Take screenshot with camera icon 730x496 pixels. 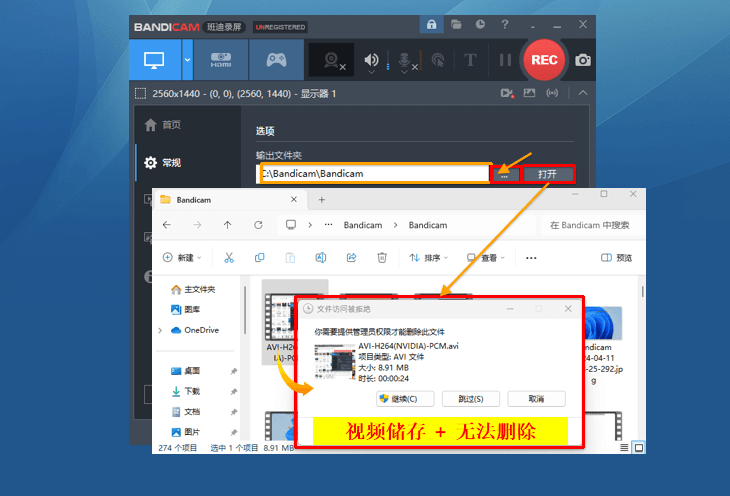click(x=583, y=60)
